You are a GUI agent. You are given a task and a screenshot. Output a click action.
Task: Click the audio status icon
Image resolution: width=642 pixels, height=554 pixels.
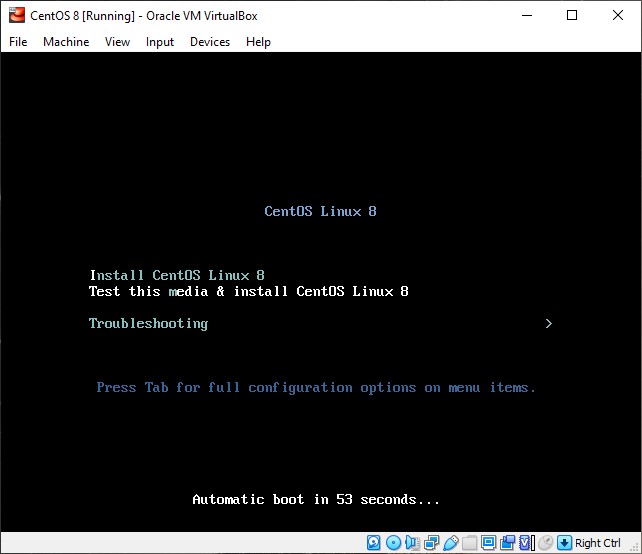point(412,543)
